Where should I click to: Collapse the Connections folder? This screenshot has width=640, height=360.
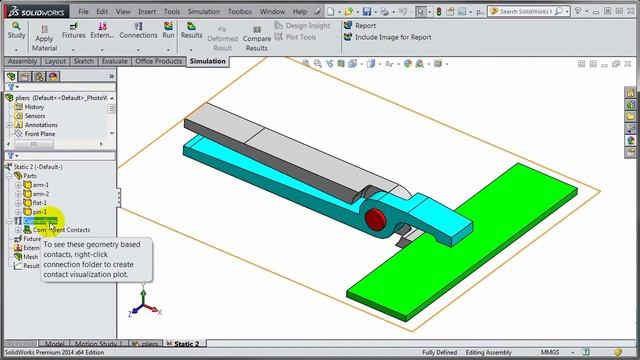tap(9, 221)
